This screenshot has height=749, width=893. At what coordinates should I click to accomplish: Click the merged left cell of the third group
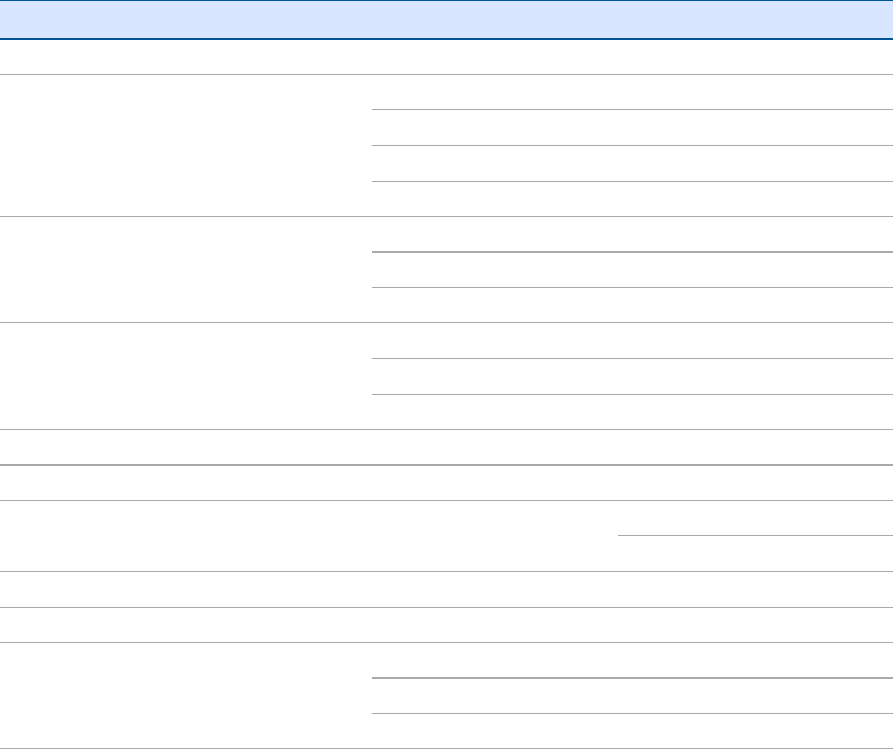point(185,376)
